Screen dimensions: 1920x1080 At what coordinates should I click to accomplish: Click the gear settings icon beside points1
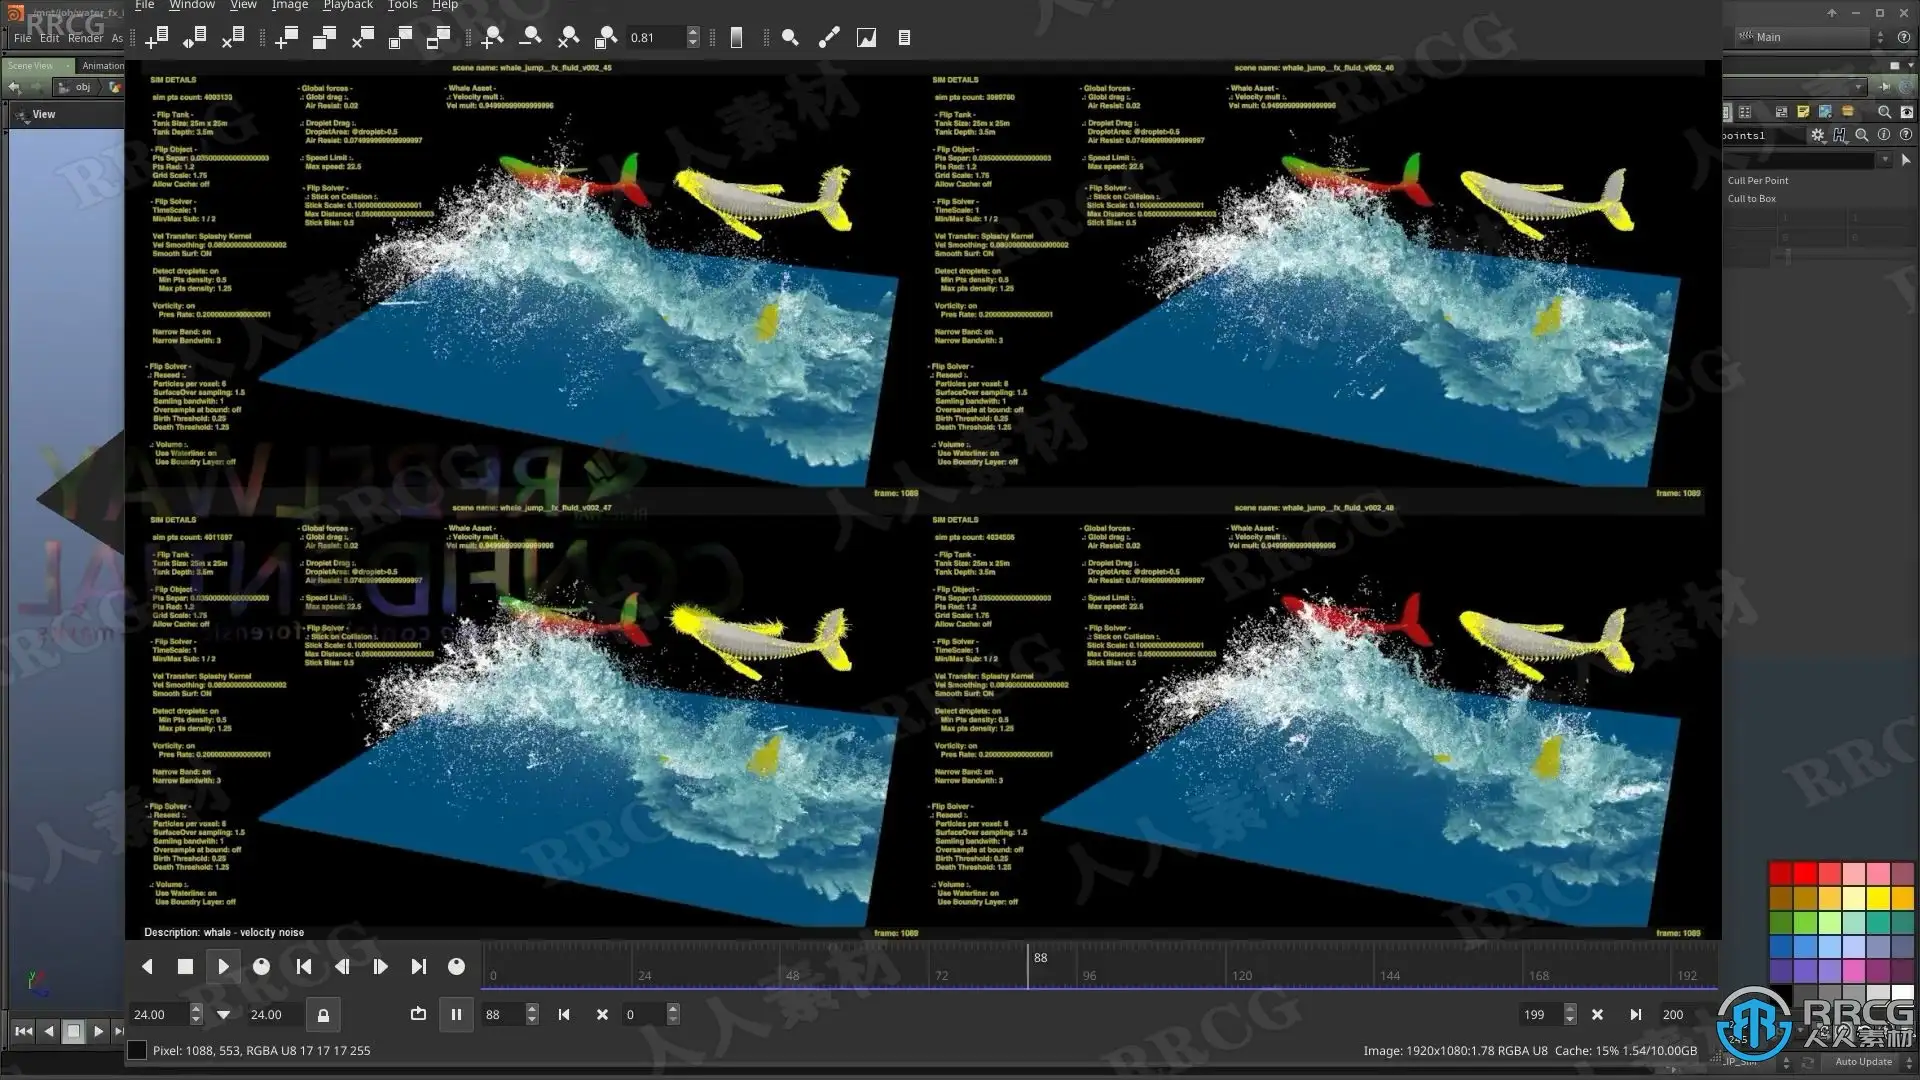[x=1817, y=135]
